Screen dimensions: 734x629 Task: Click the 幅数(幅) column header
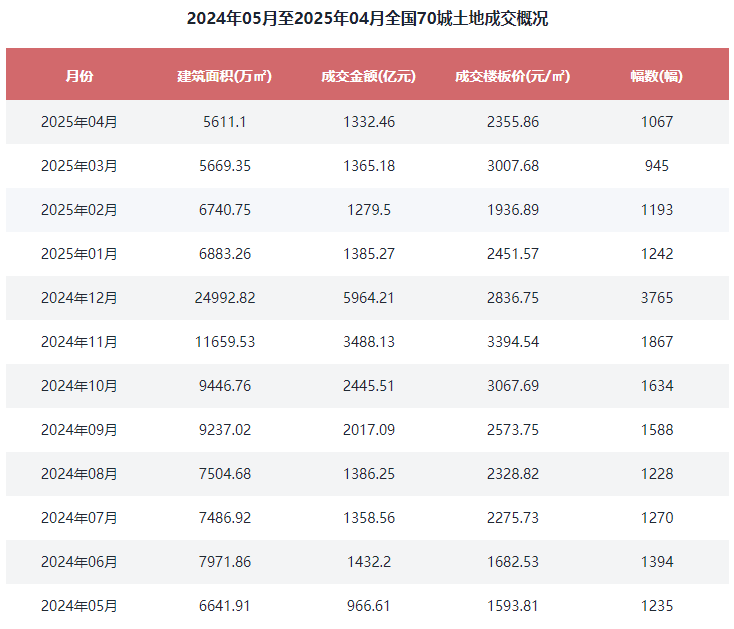pos(656,76)
